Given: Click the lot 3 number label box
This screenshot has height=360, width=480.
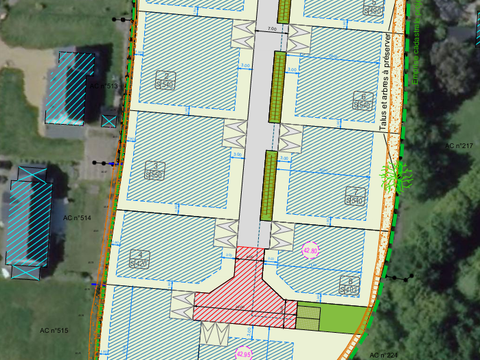Looking at the screenshot, I should tap(155, 170).
